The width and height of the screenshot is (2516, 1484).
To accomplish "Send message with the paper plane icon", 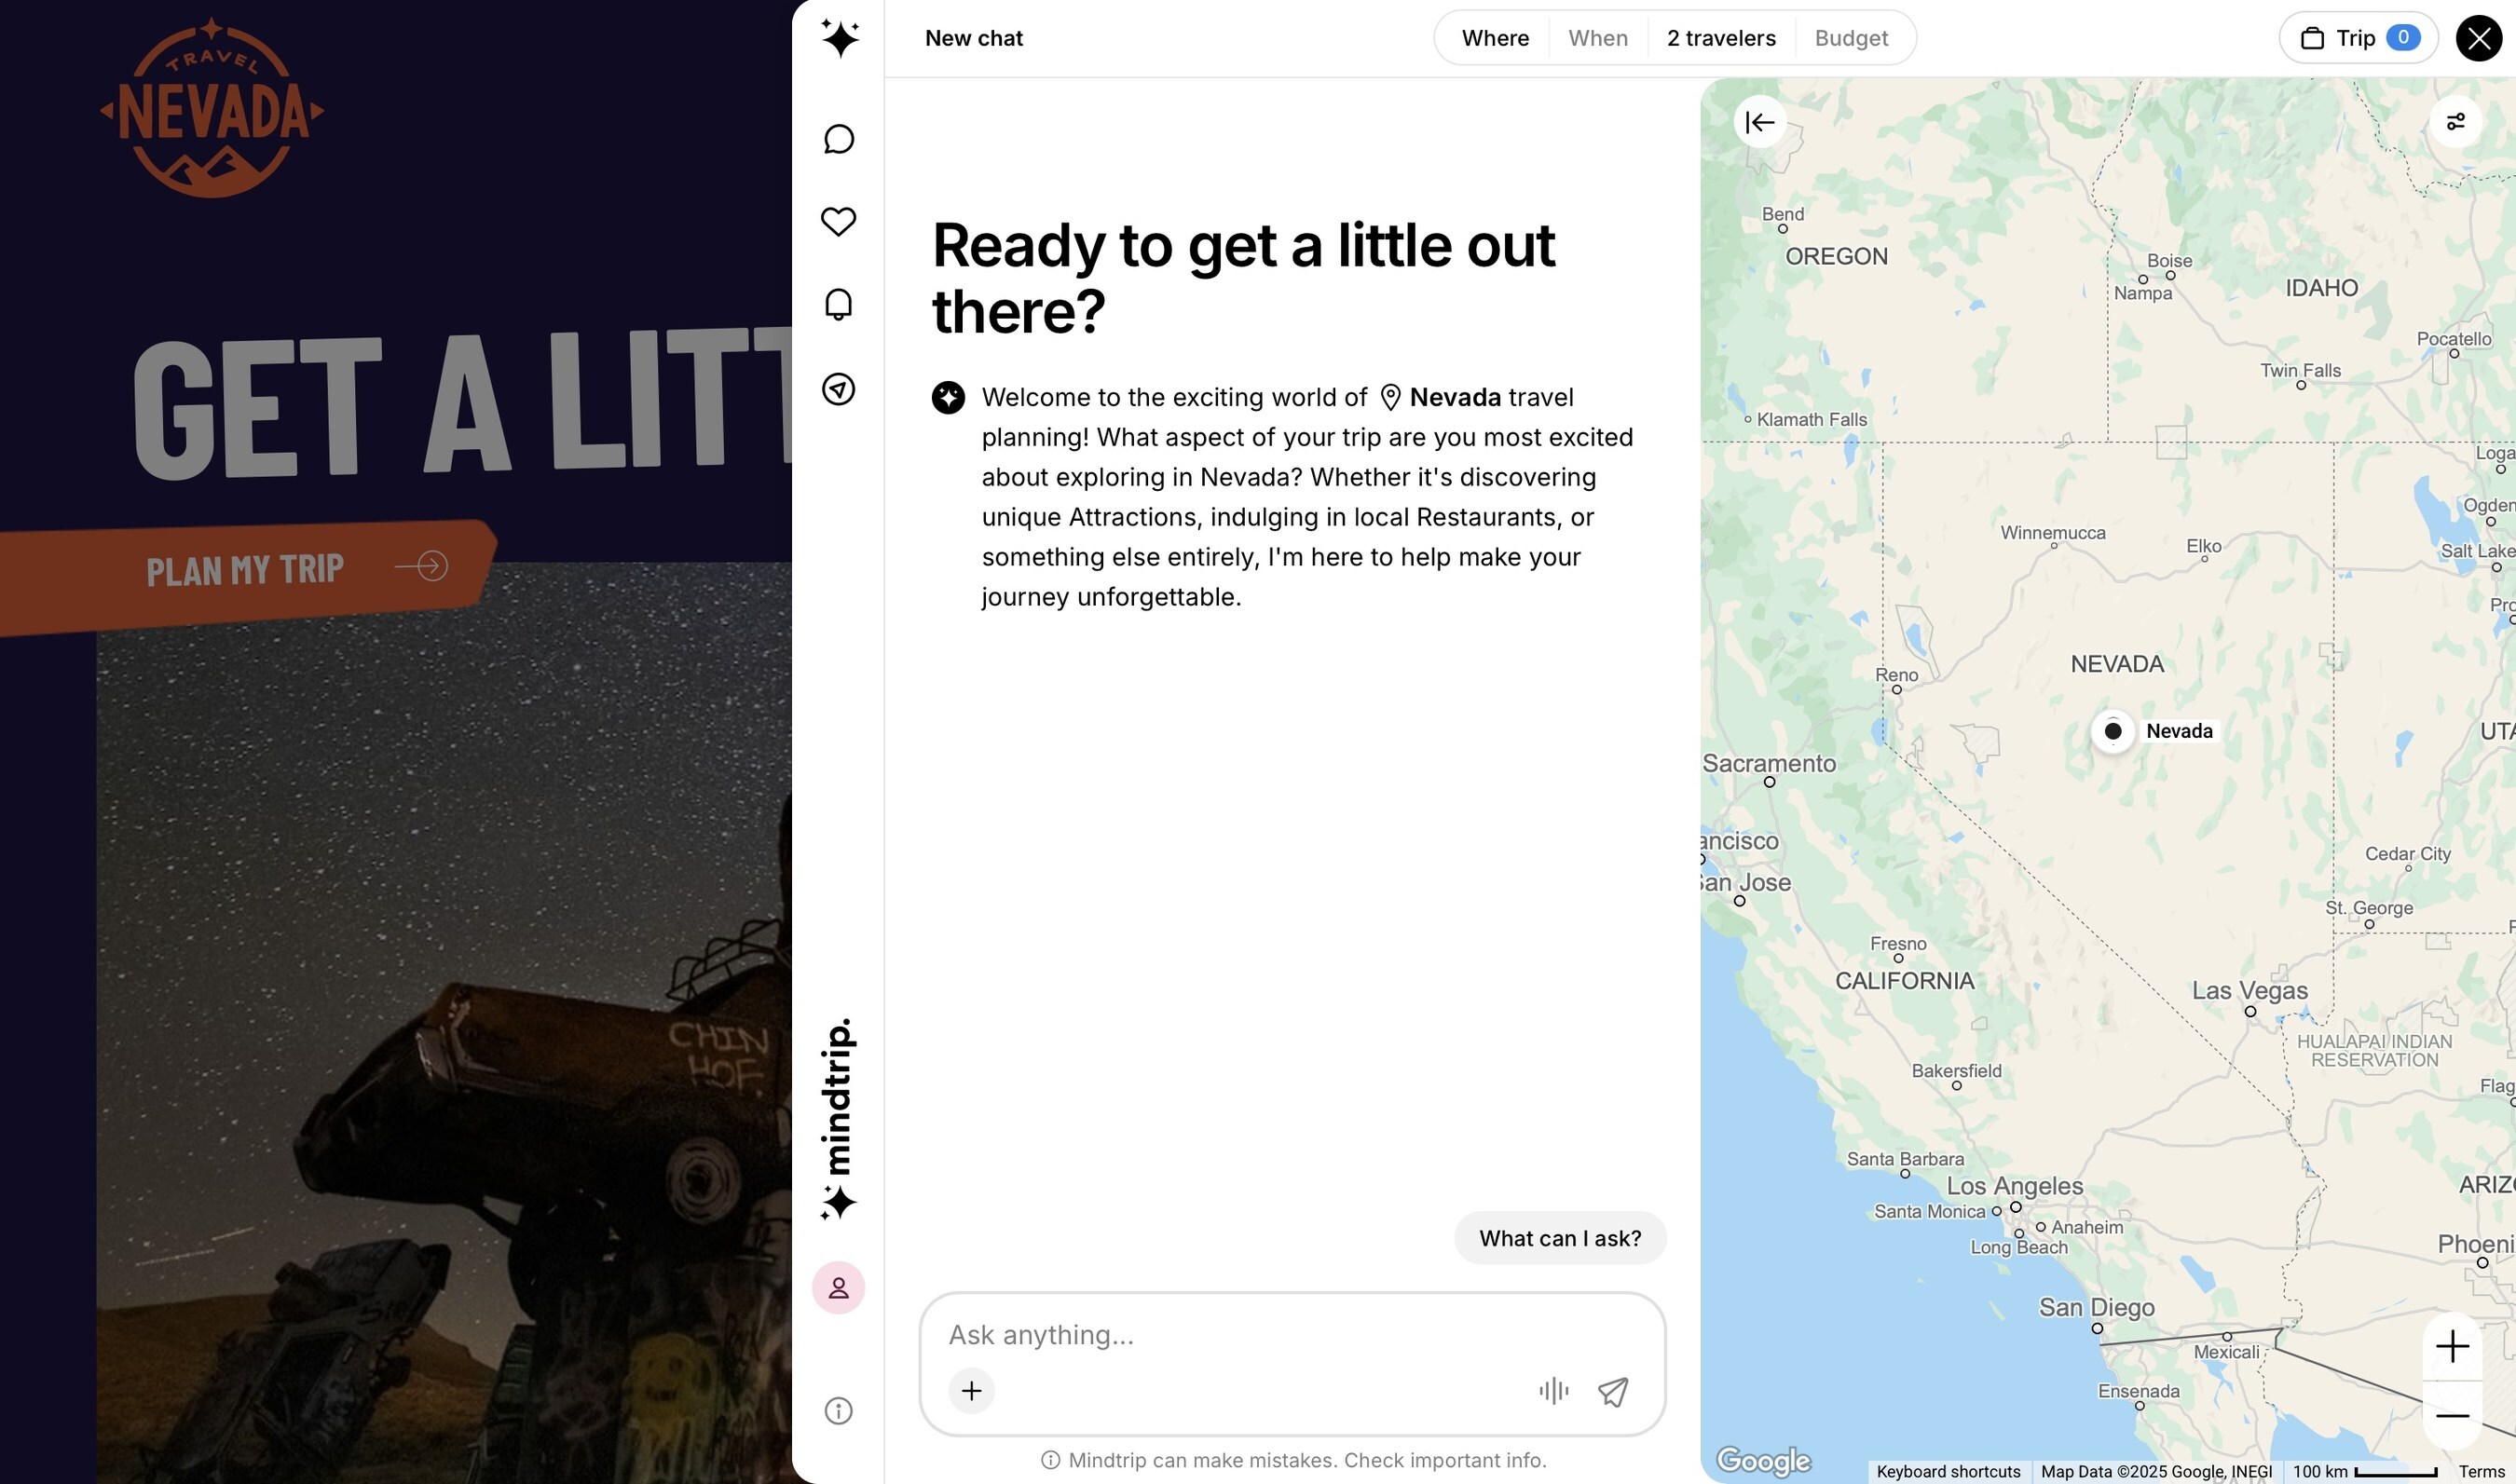I will coord(1614,1391).
